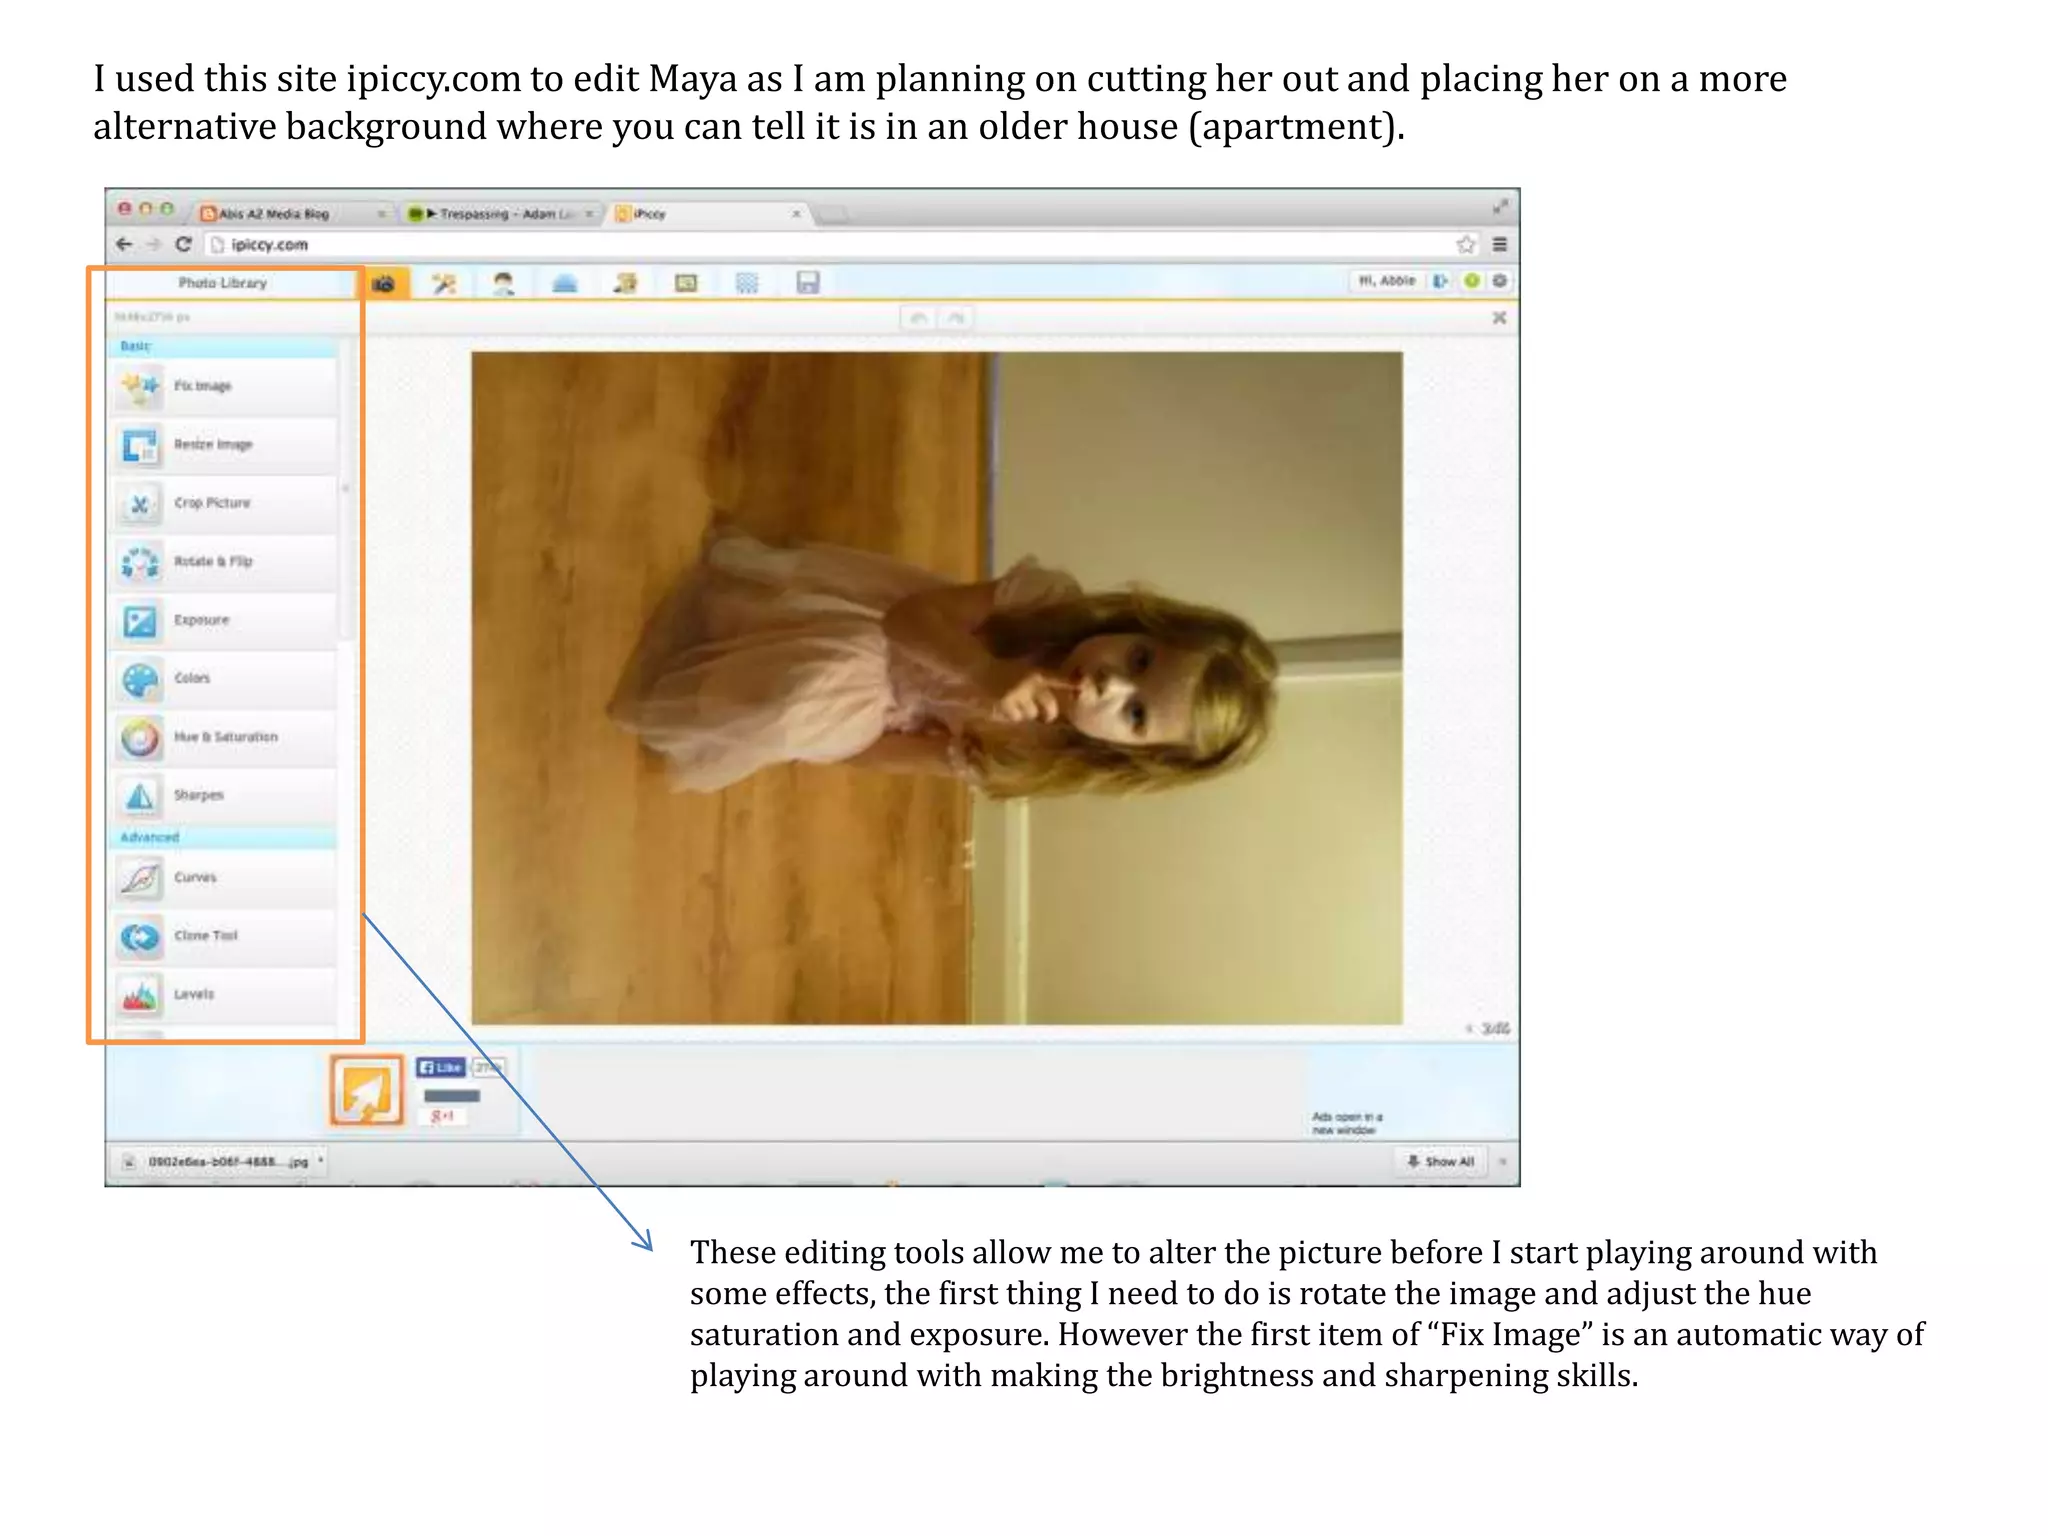The width and height of the screenshot is (2048, 1536).
Task: Click the save floppy disk icon
Action: [x=808, y=283]
